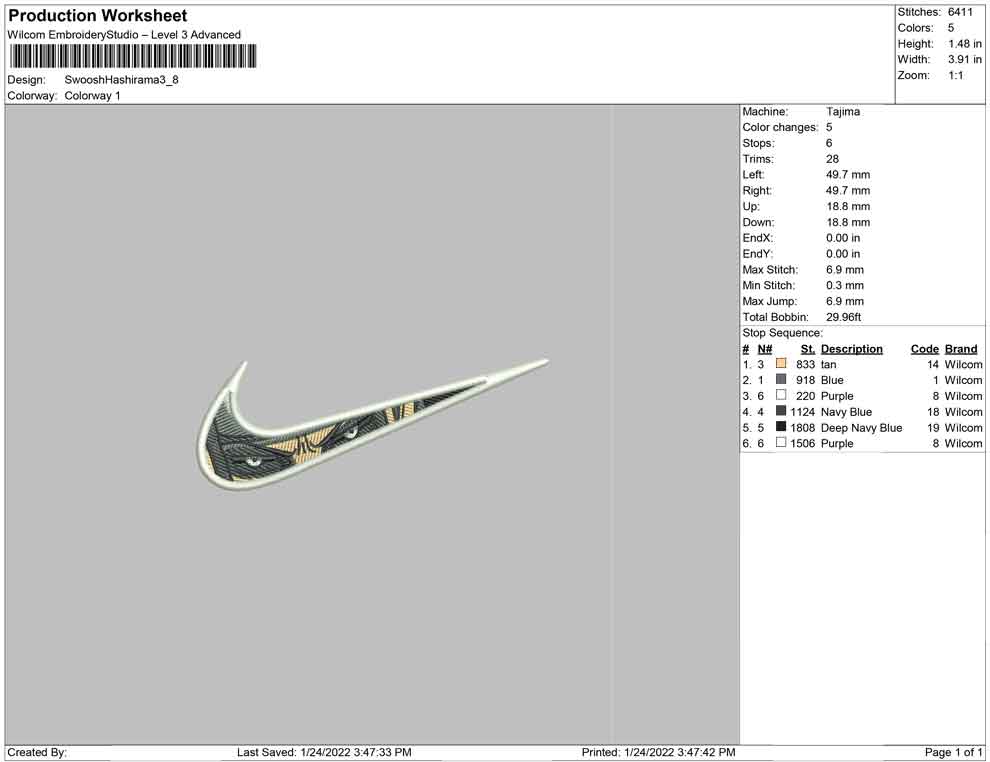The image size is (990, 762).
Task: Click the St. column header
Action: tap(808, 349)
